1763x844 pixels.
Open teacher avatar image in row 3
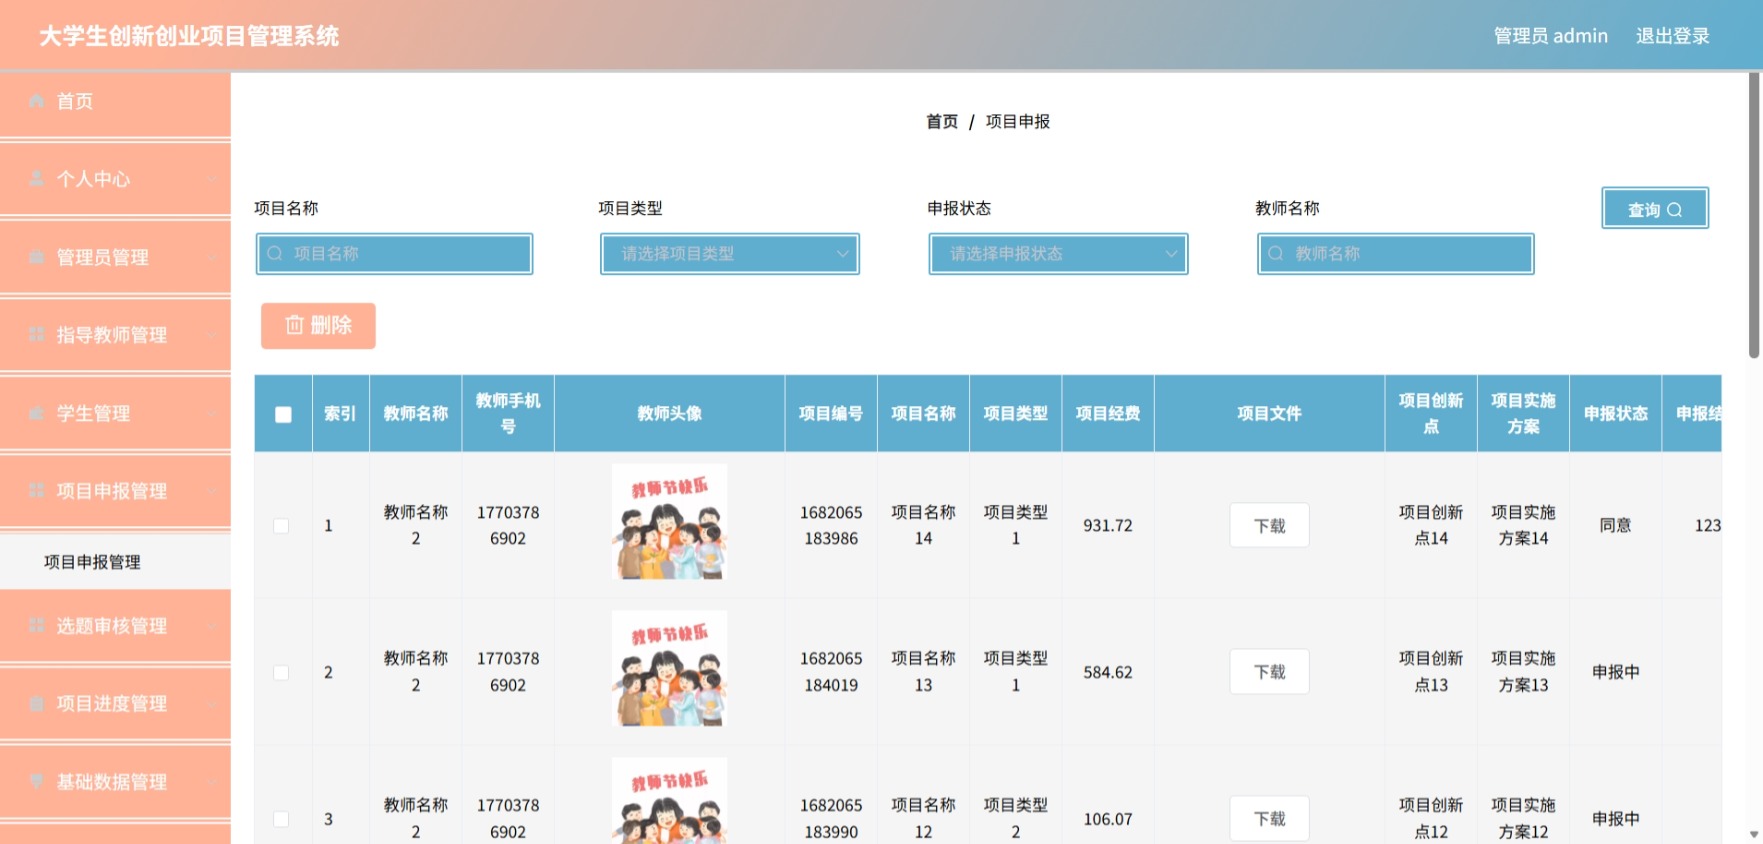(669, 801)
